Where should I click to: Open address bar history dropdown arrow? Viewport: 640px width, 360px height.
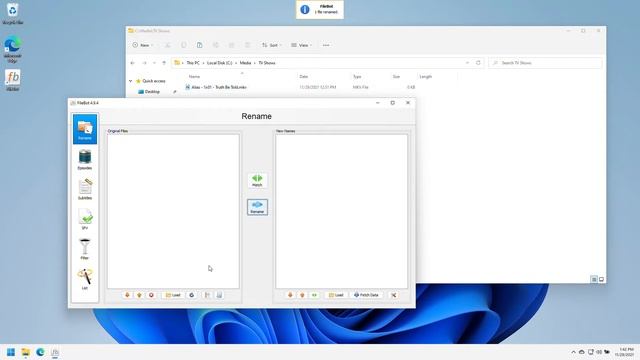click(467, 63)
